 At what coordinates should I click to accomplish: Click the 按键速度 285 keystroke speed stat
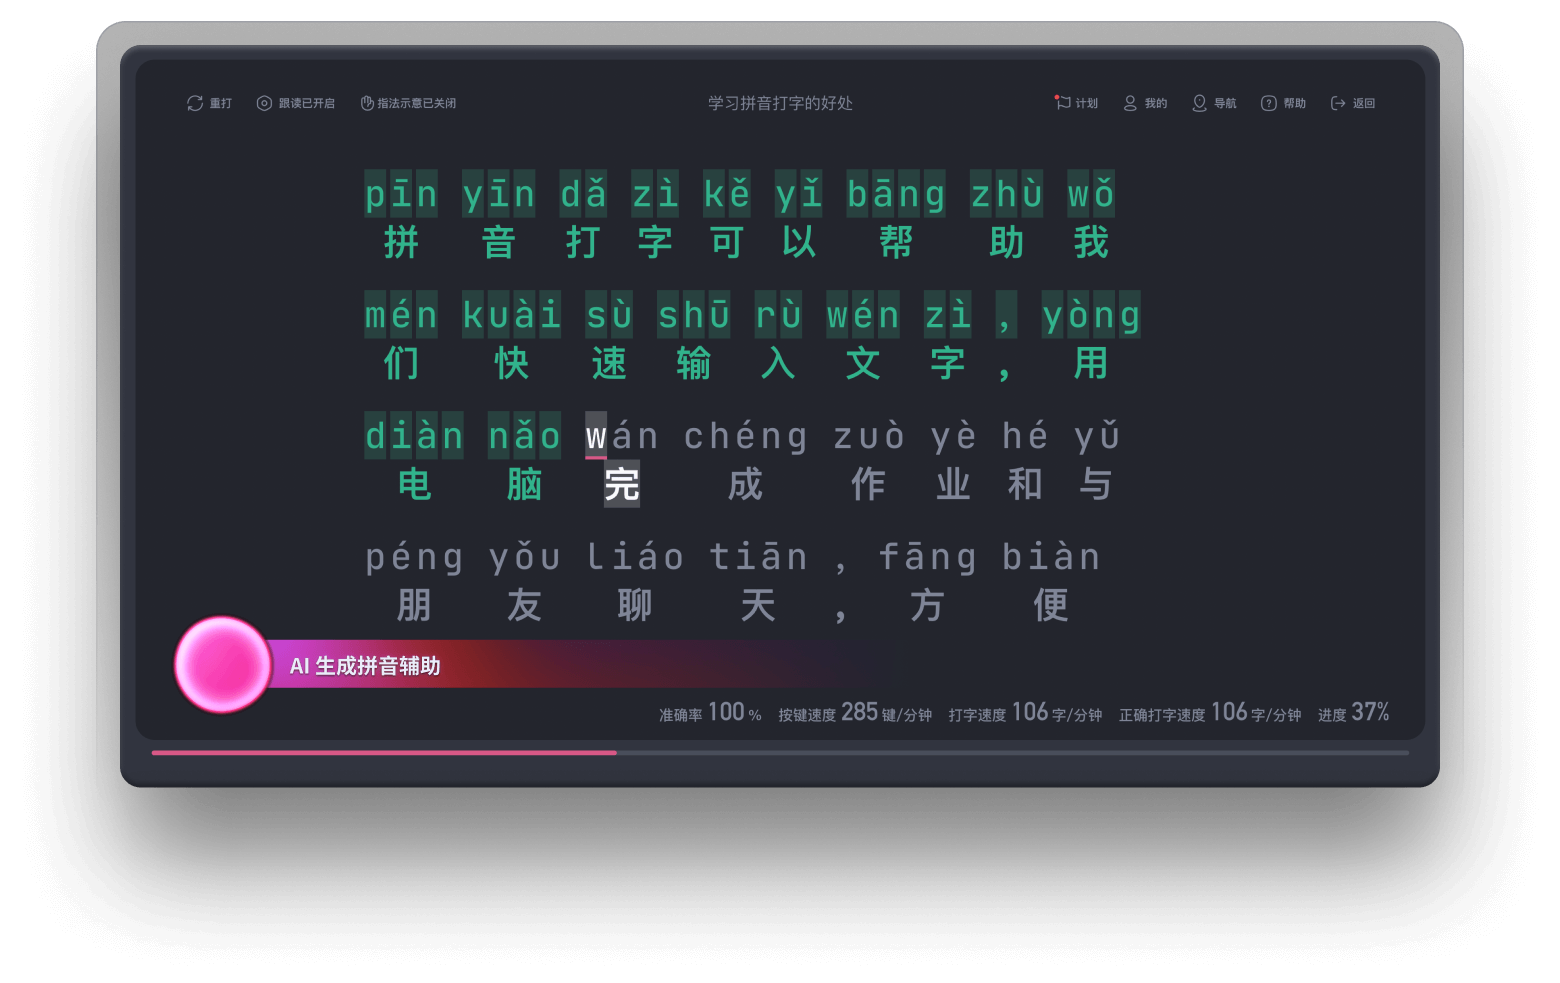click(855, 713)
